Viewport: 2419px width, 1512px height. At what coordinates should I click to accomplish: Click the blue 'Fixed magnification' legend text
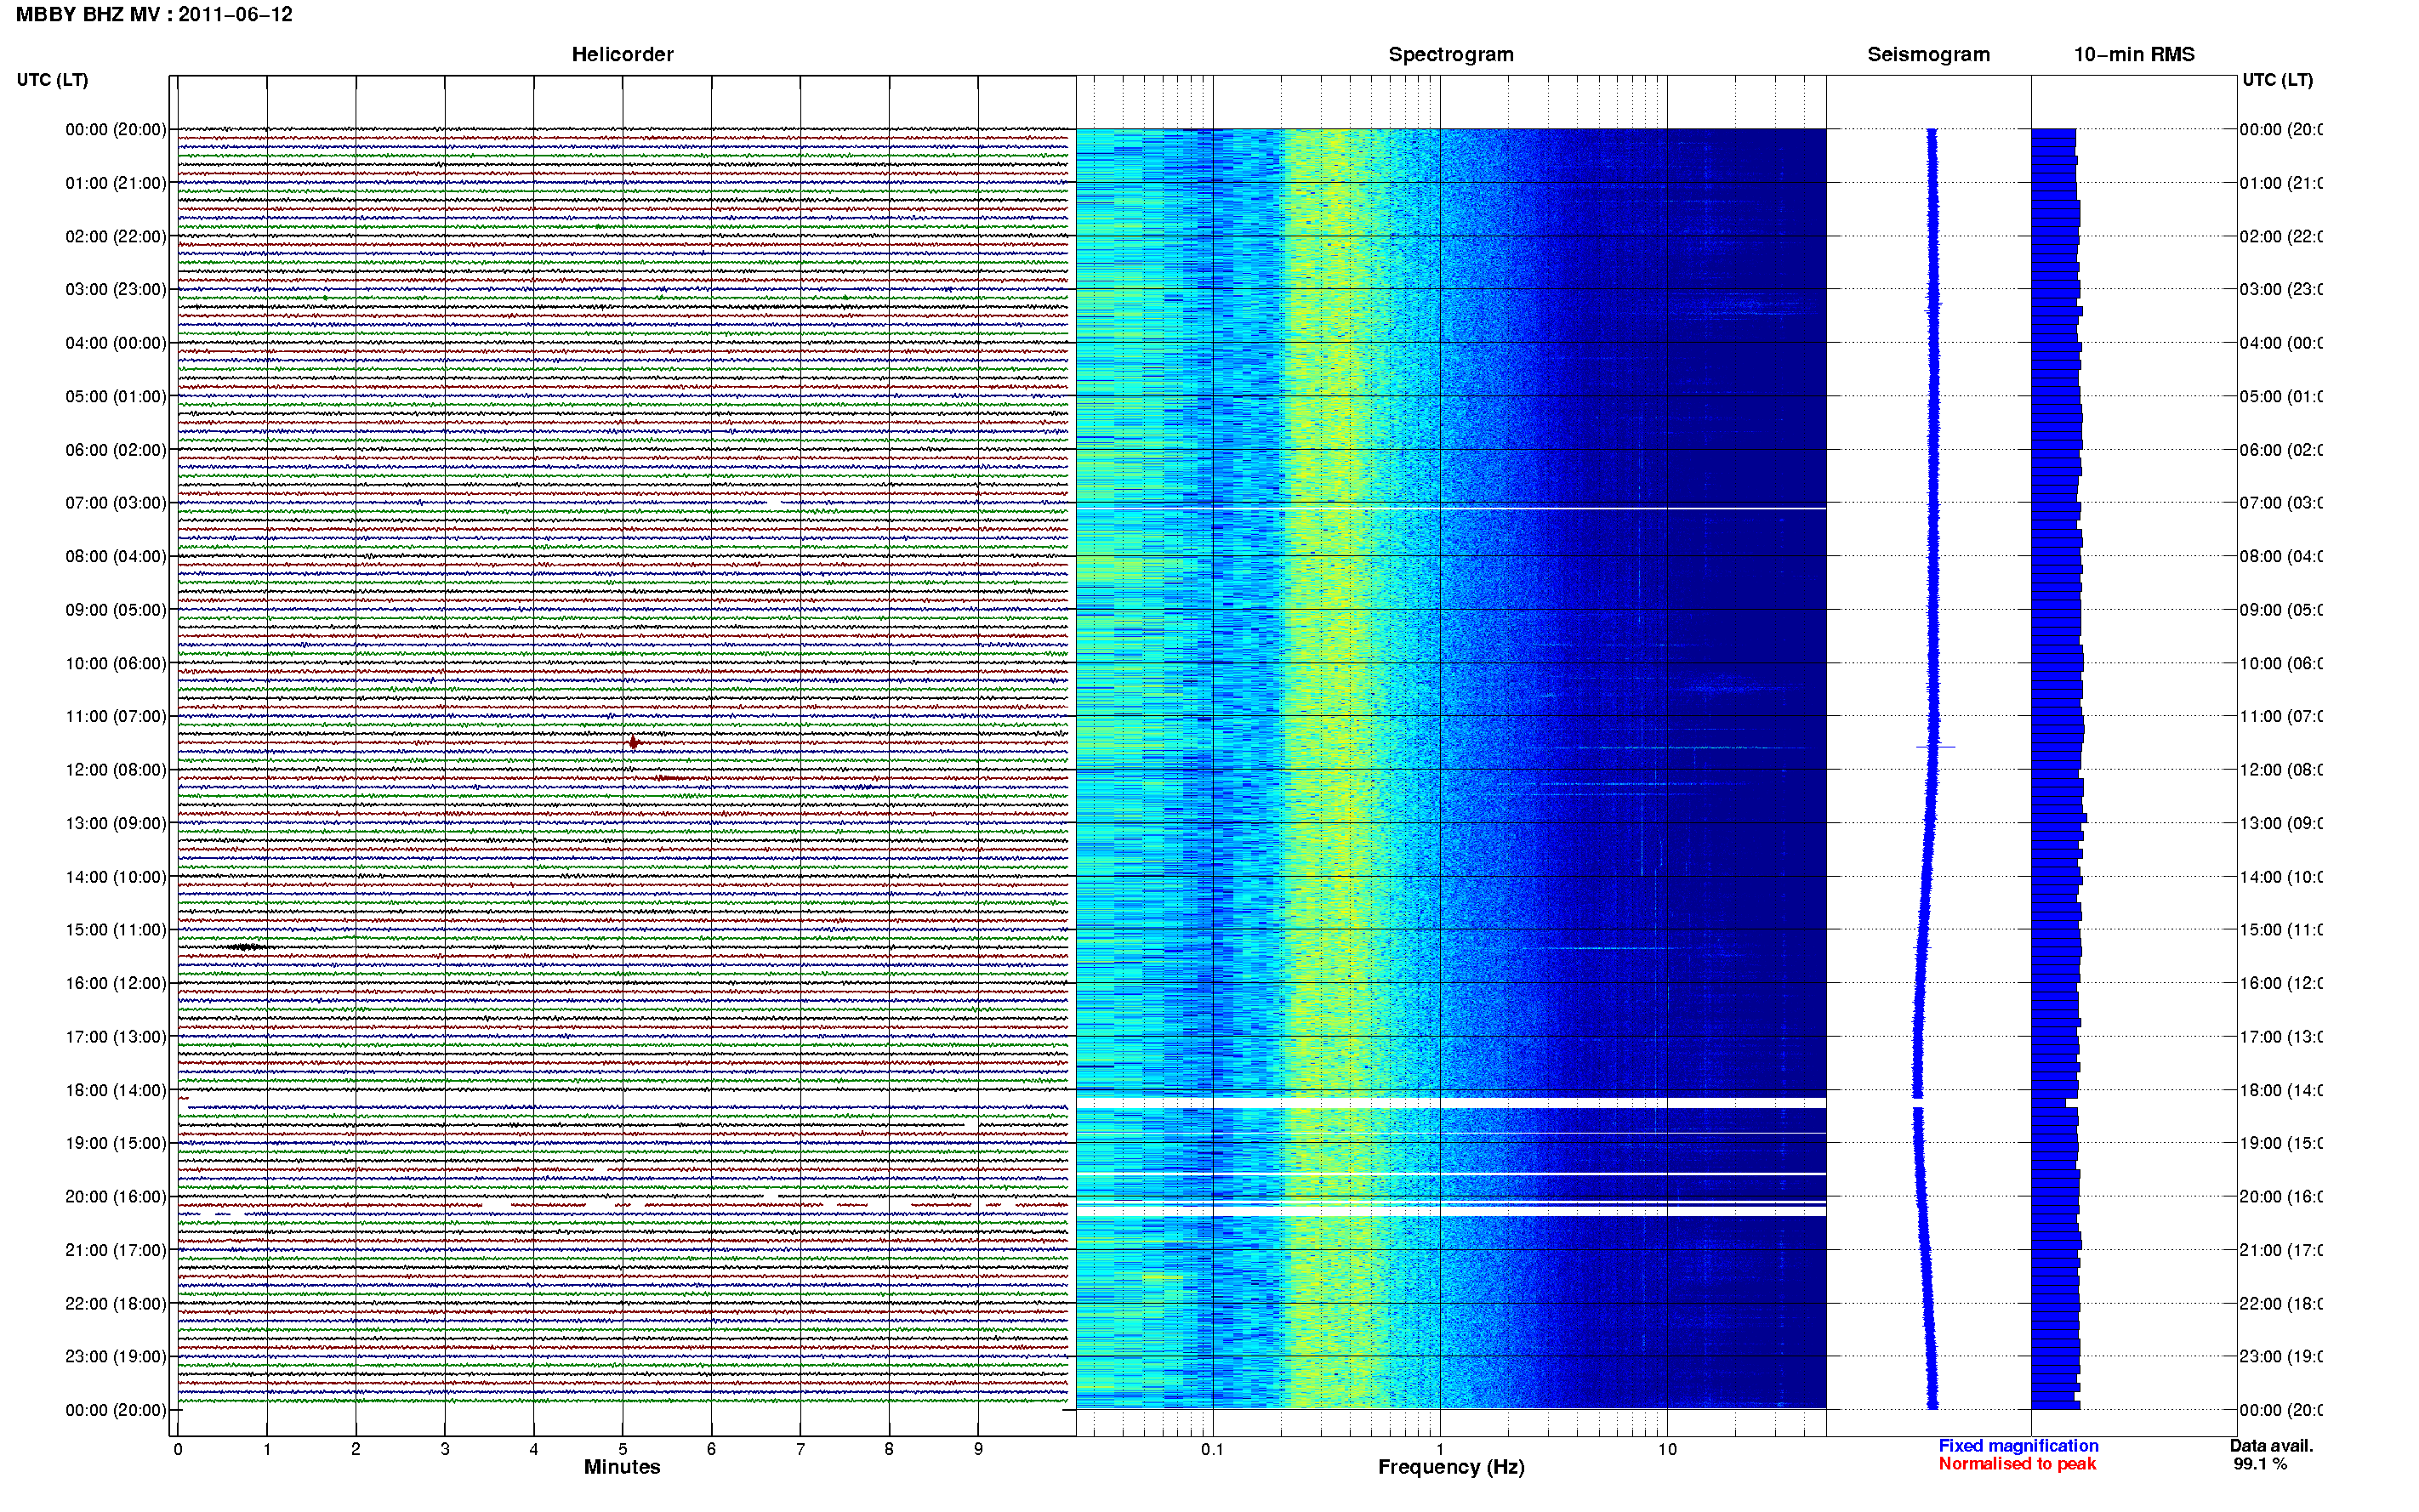pos(2018,1446)
